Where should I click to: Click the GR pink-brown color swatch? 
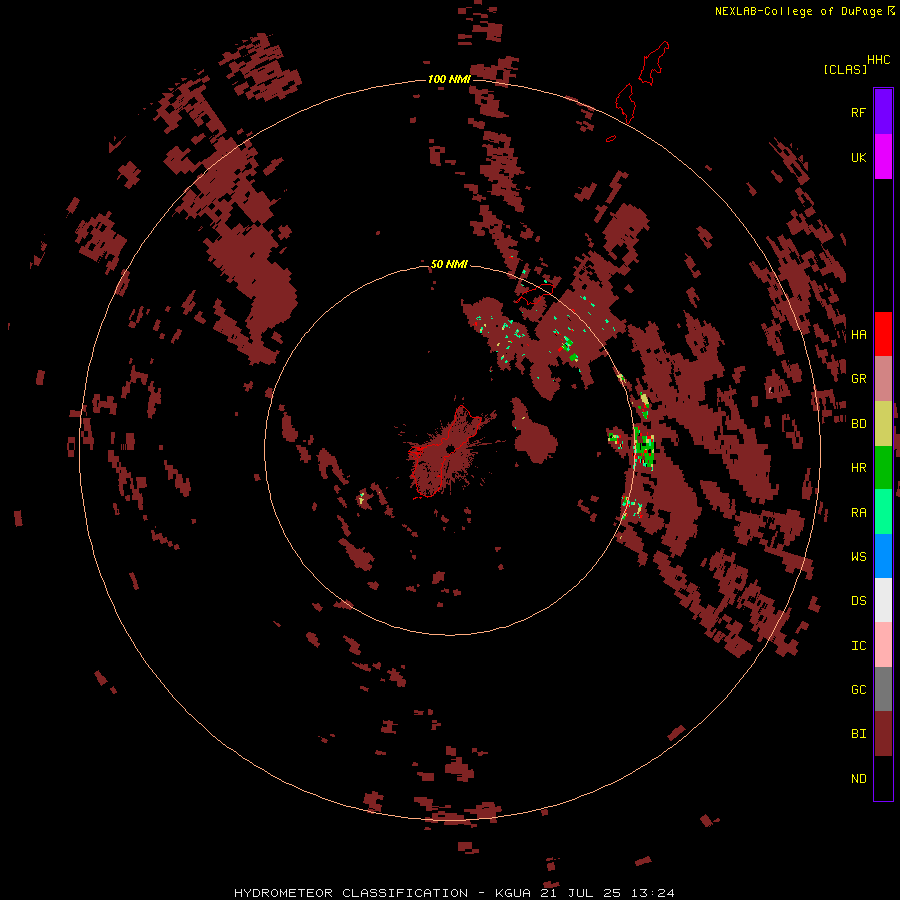click(x=883, y=379)
